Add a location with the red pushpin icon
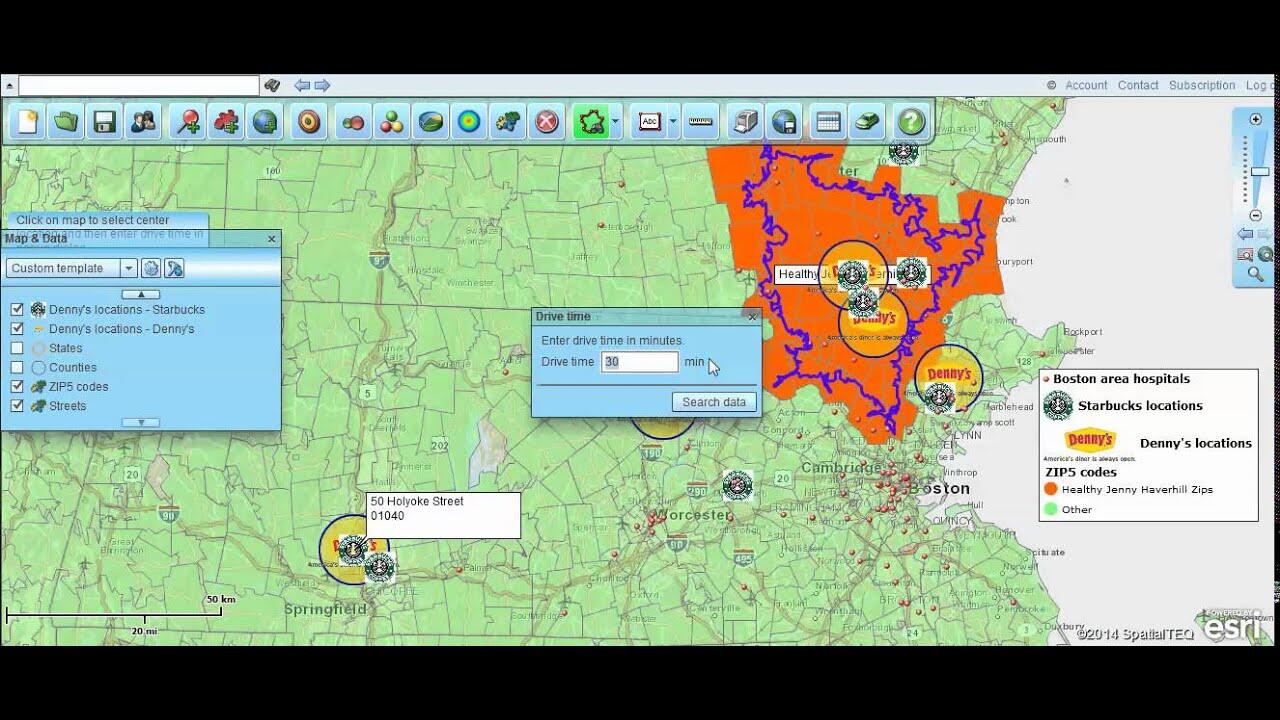Screen dimensions: 1280x720 coord(188,122)
